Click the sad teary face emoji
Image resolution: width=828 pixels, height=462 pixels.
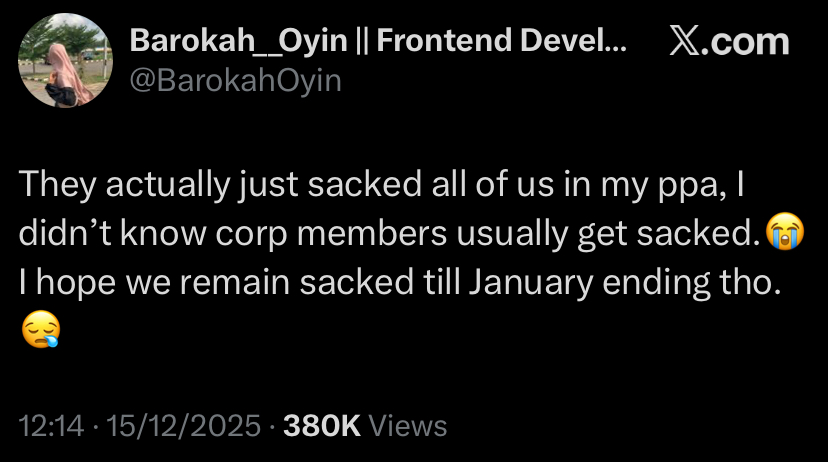tap(39, 328)
